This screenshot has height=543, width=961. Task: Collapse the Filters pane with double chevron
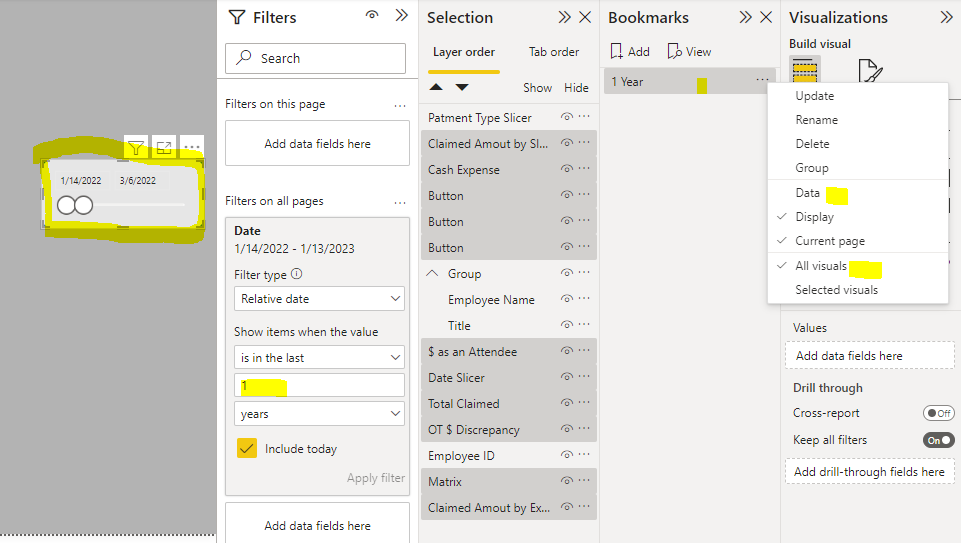[401, 15]
